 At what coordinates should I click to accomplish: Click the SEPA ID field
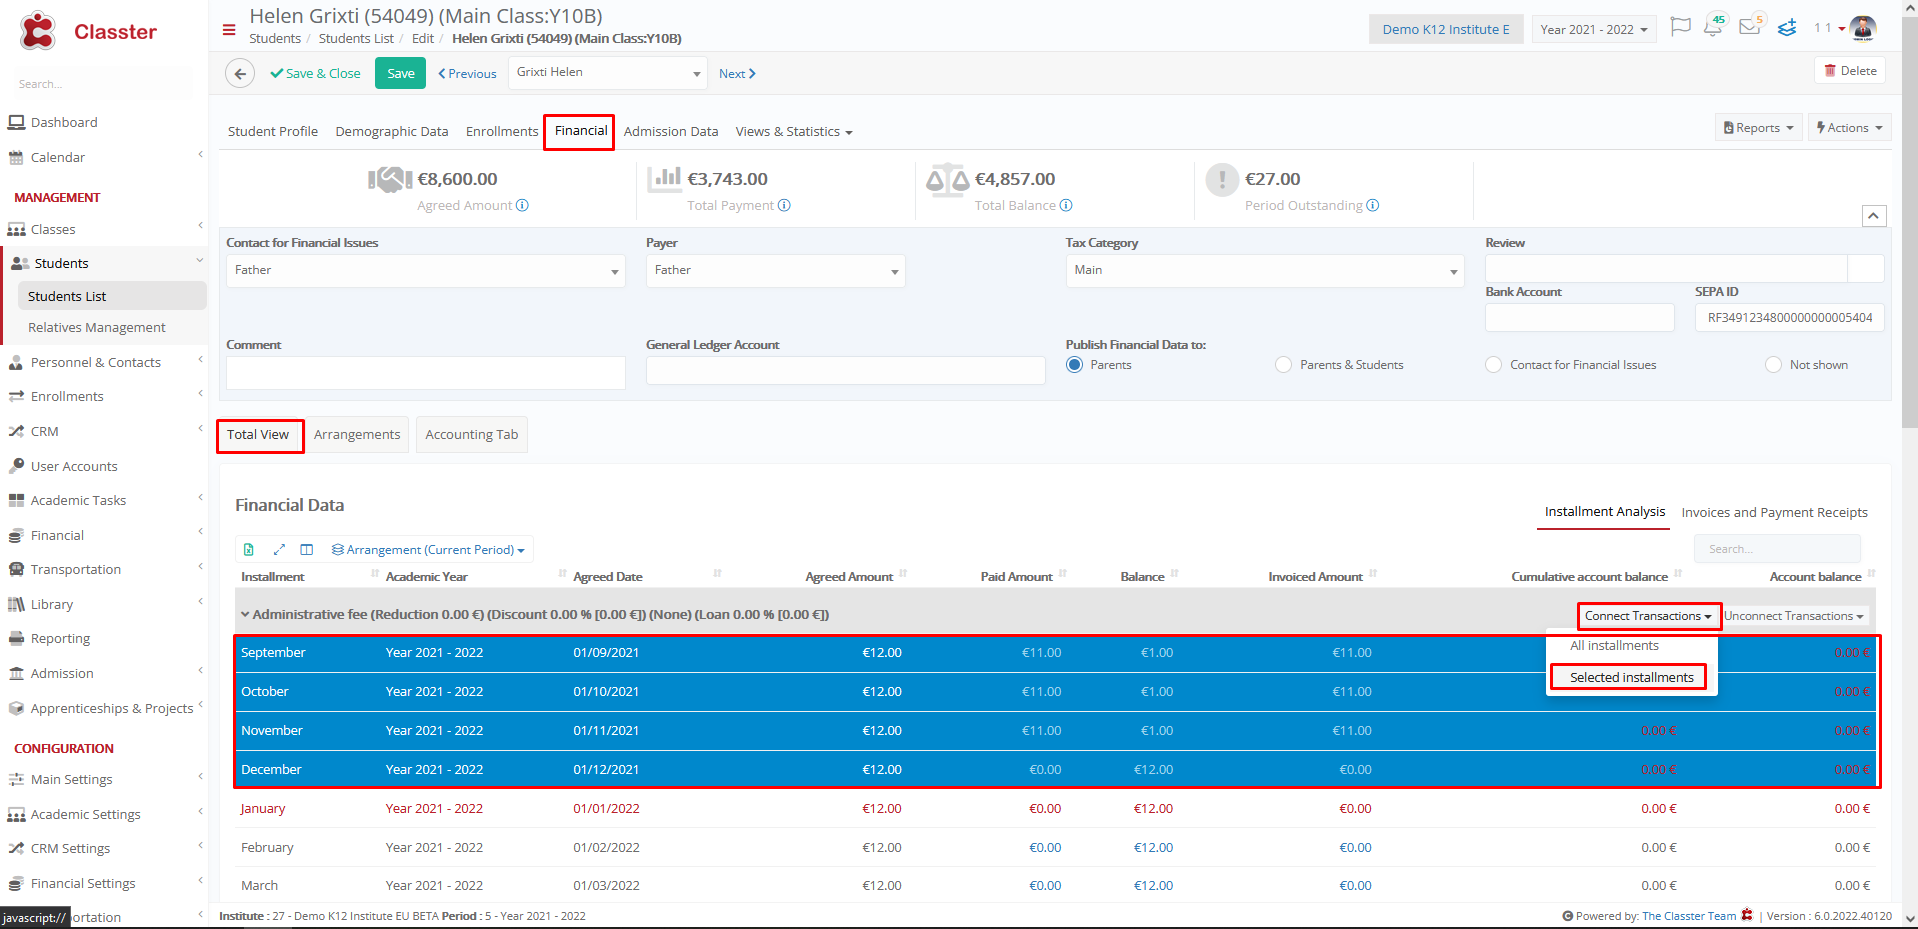click(1789, 318)
